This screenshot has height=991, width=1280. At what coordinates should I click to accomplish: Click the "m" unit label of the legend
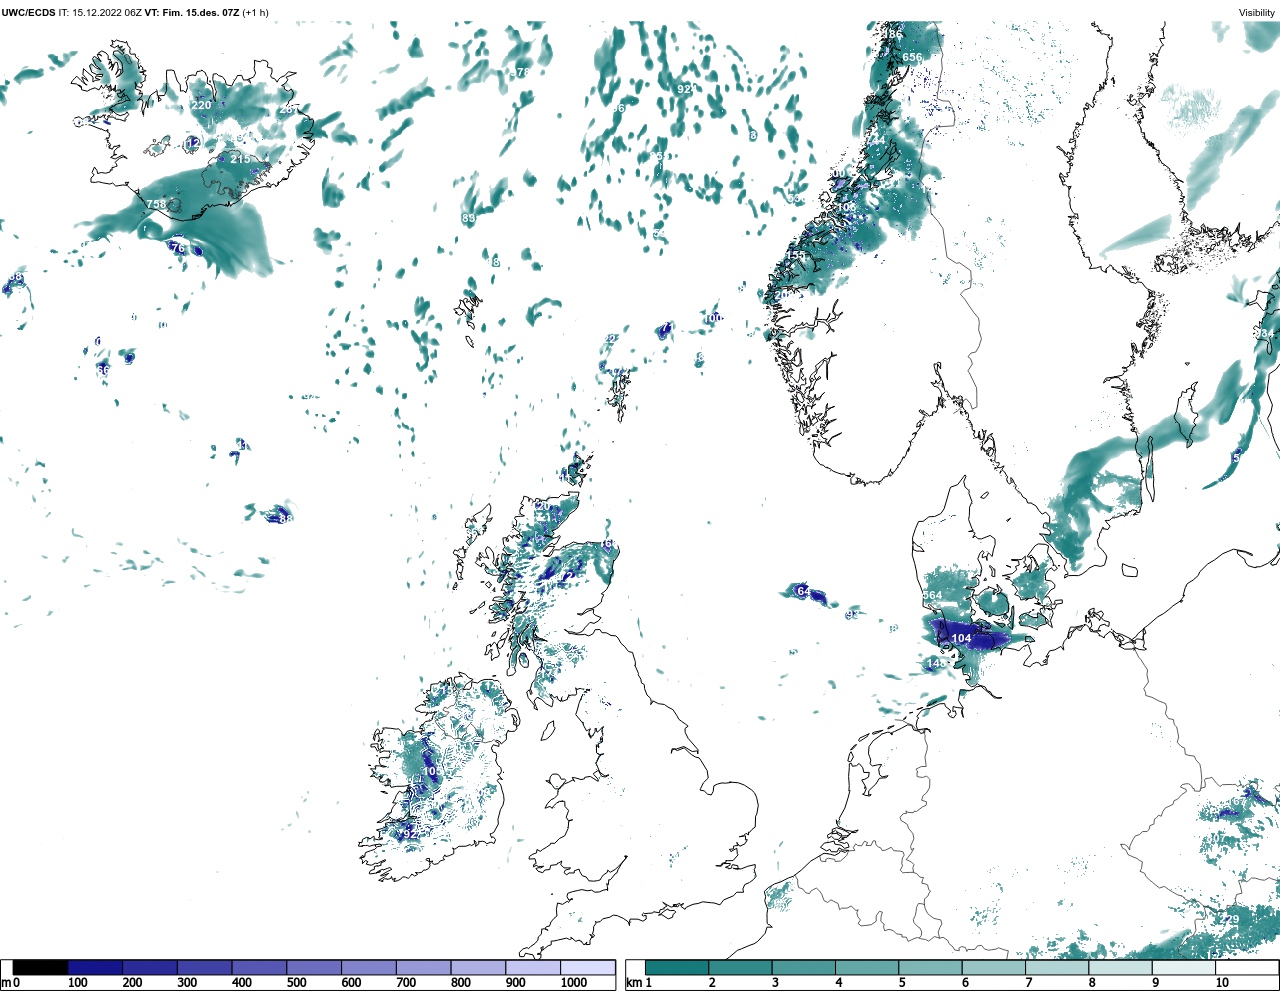[x=5, y=983]
